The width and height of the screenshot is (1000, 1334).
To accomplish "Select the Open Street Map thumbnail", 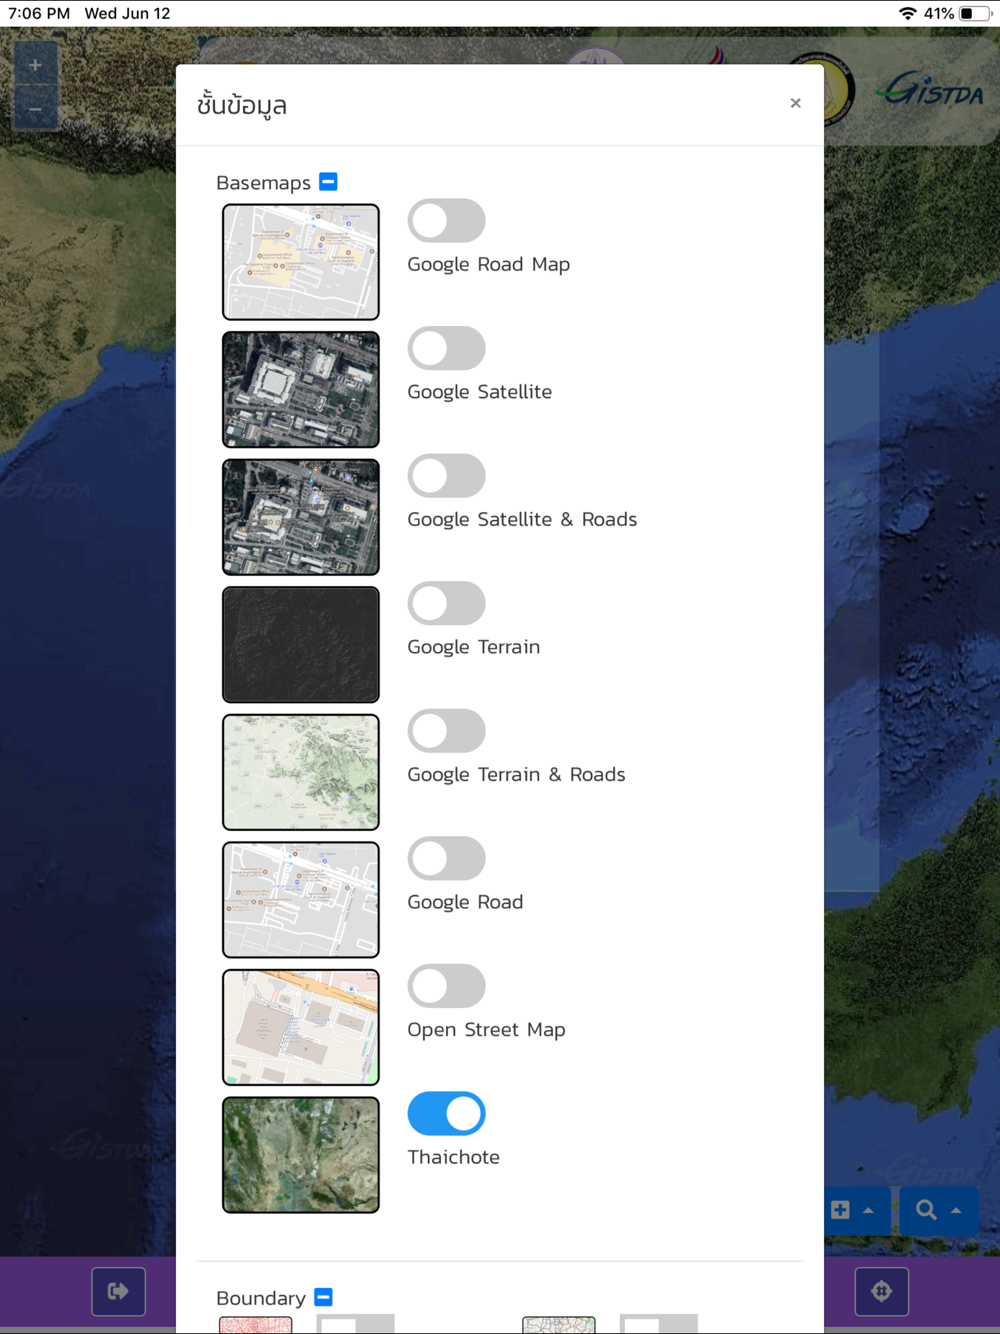I will (x=301, y=1027).
